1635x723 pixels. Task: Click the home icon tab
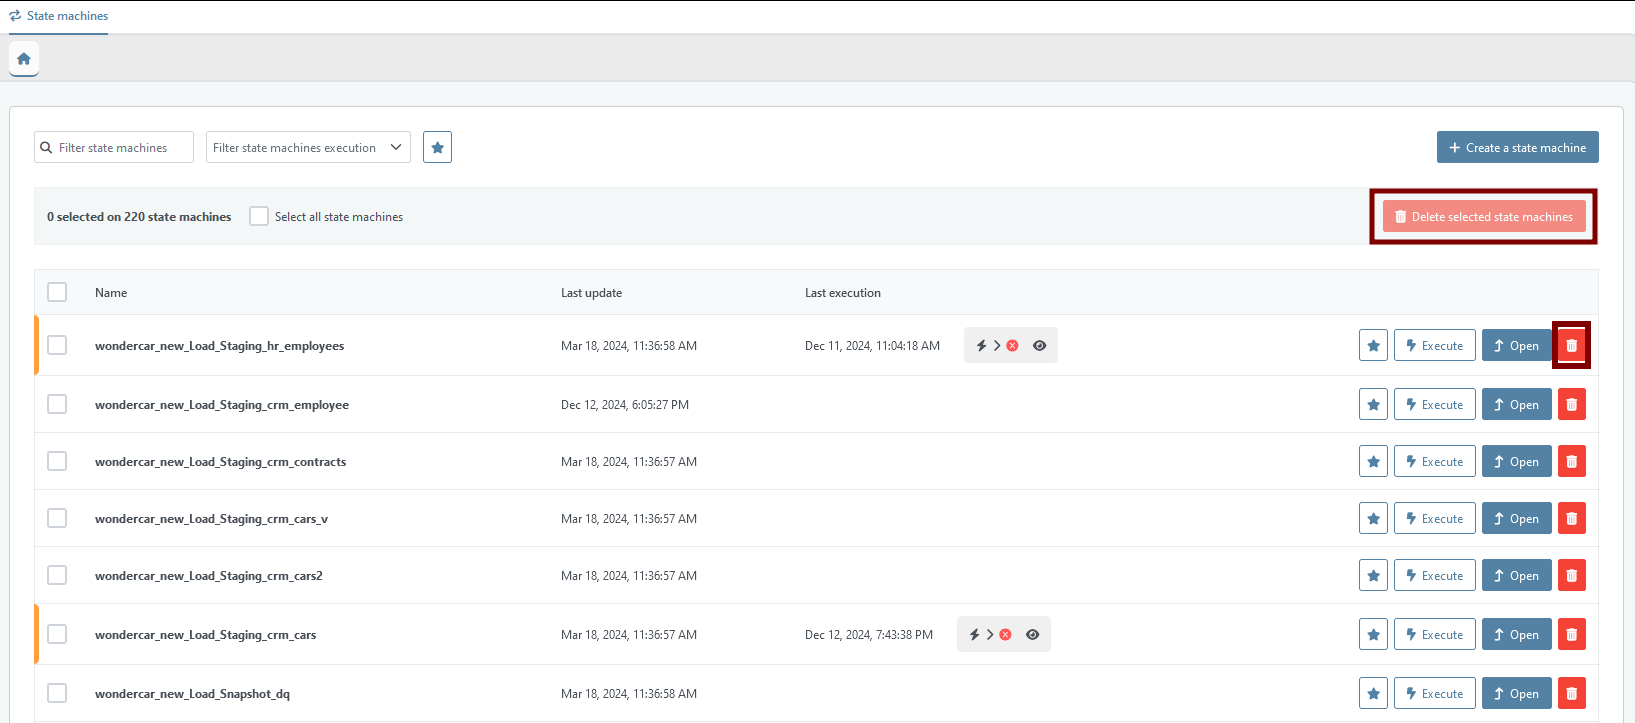tap(24, 59)
